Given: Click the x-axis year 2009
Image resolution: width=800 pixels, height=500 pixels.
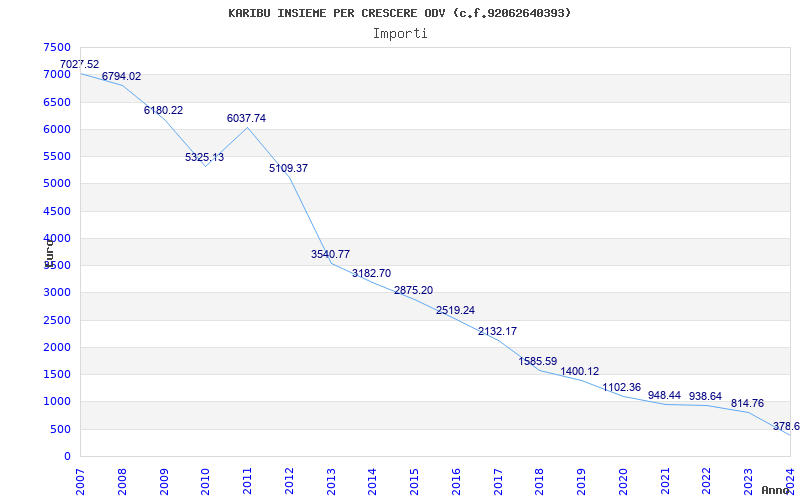Looking at the screenshot, I should pyautogui.click(x=164, y=482).
